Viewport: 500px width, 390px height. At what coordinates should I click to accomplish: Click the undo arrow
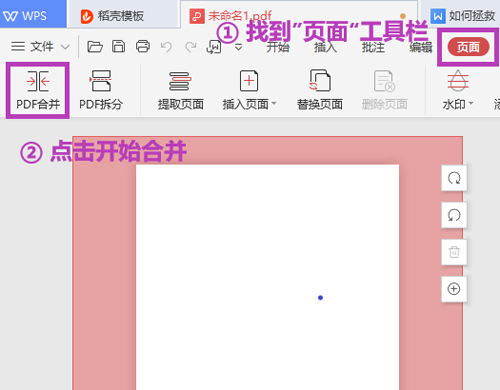tap(166, 47)
